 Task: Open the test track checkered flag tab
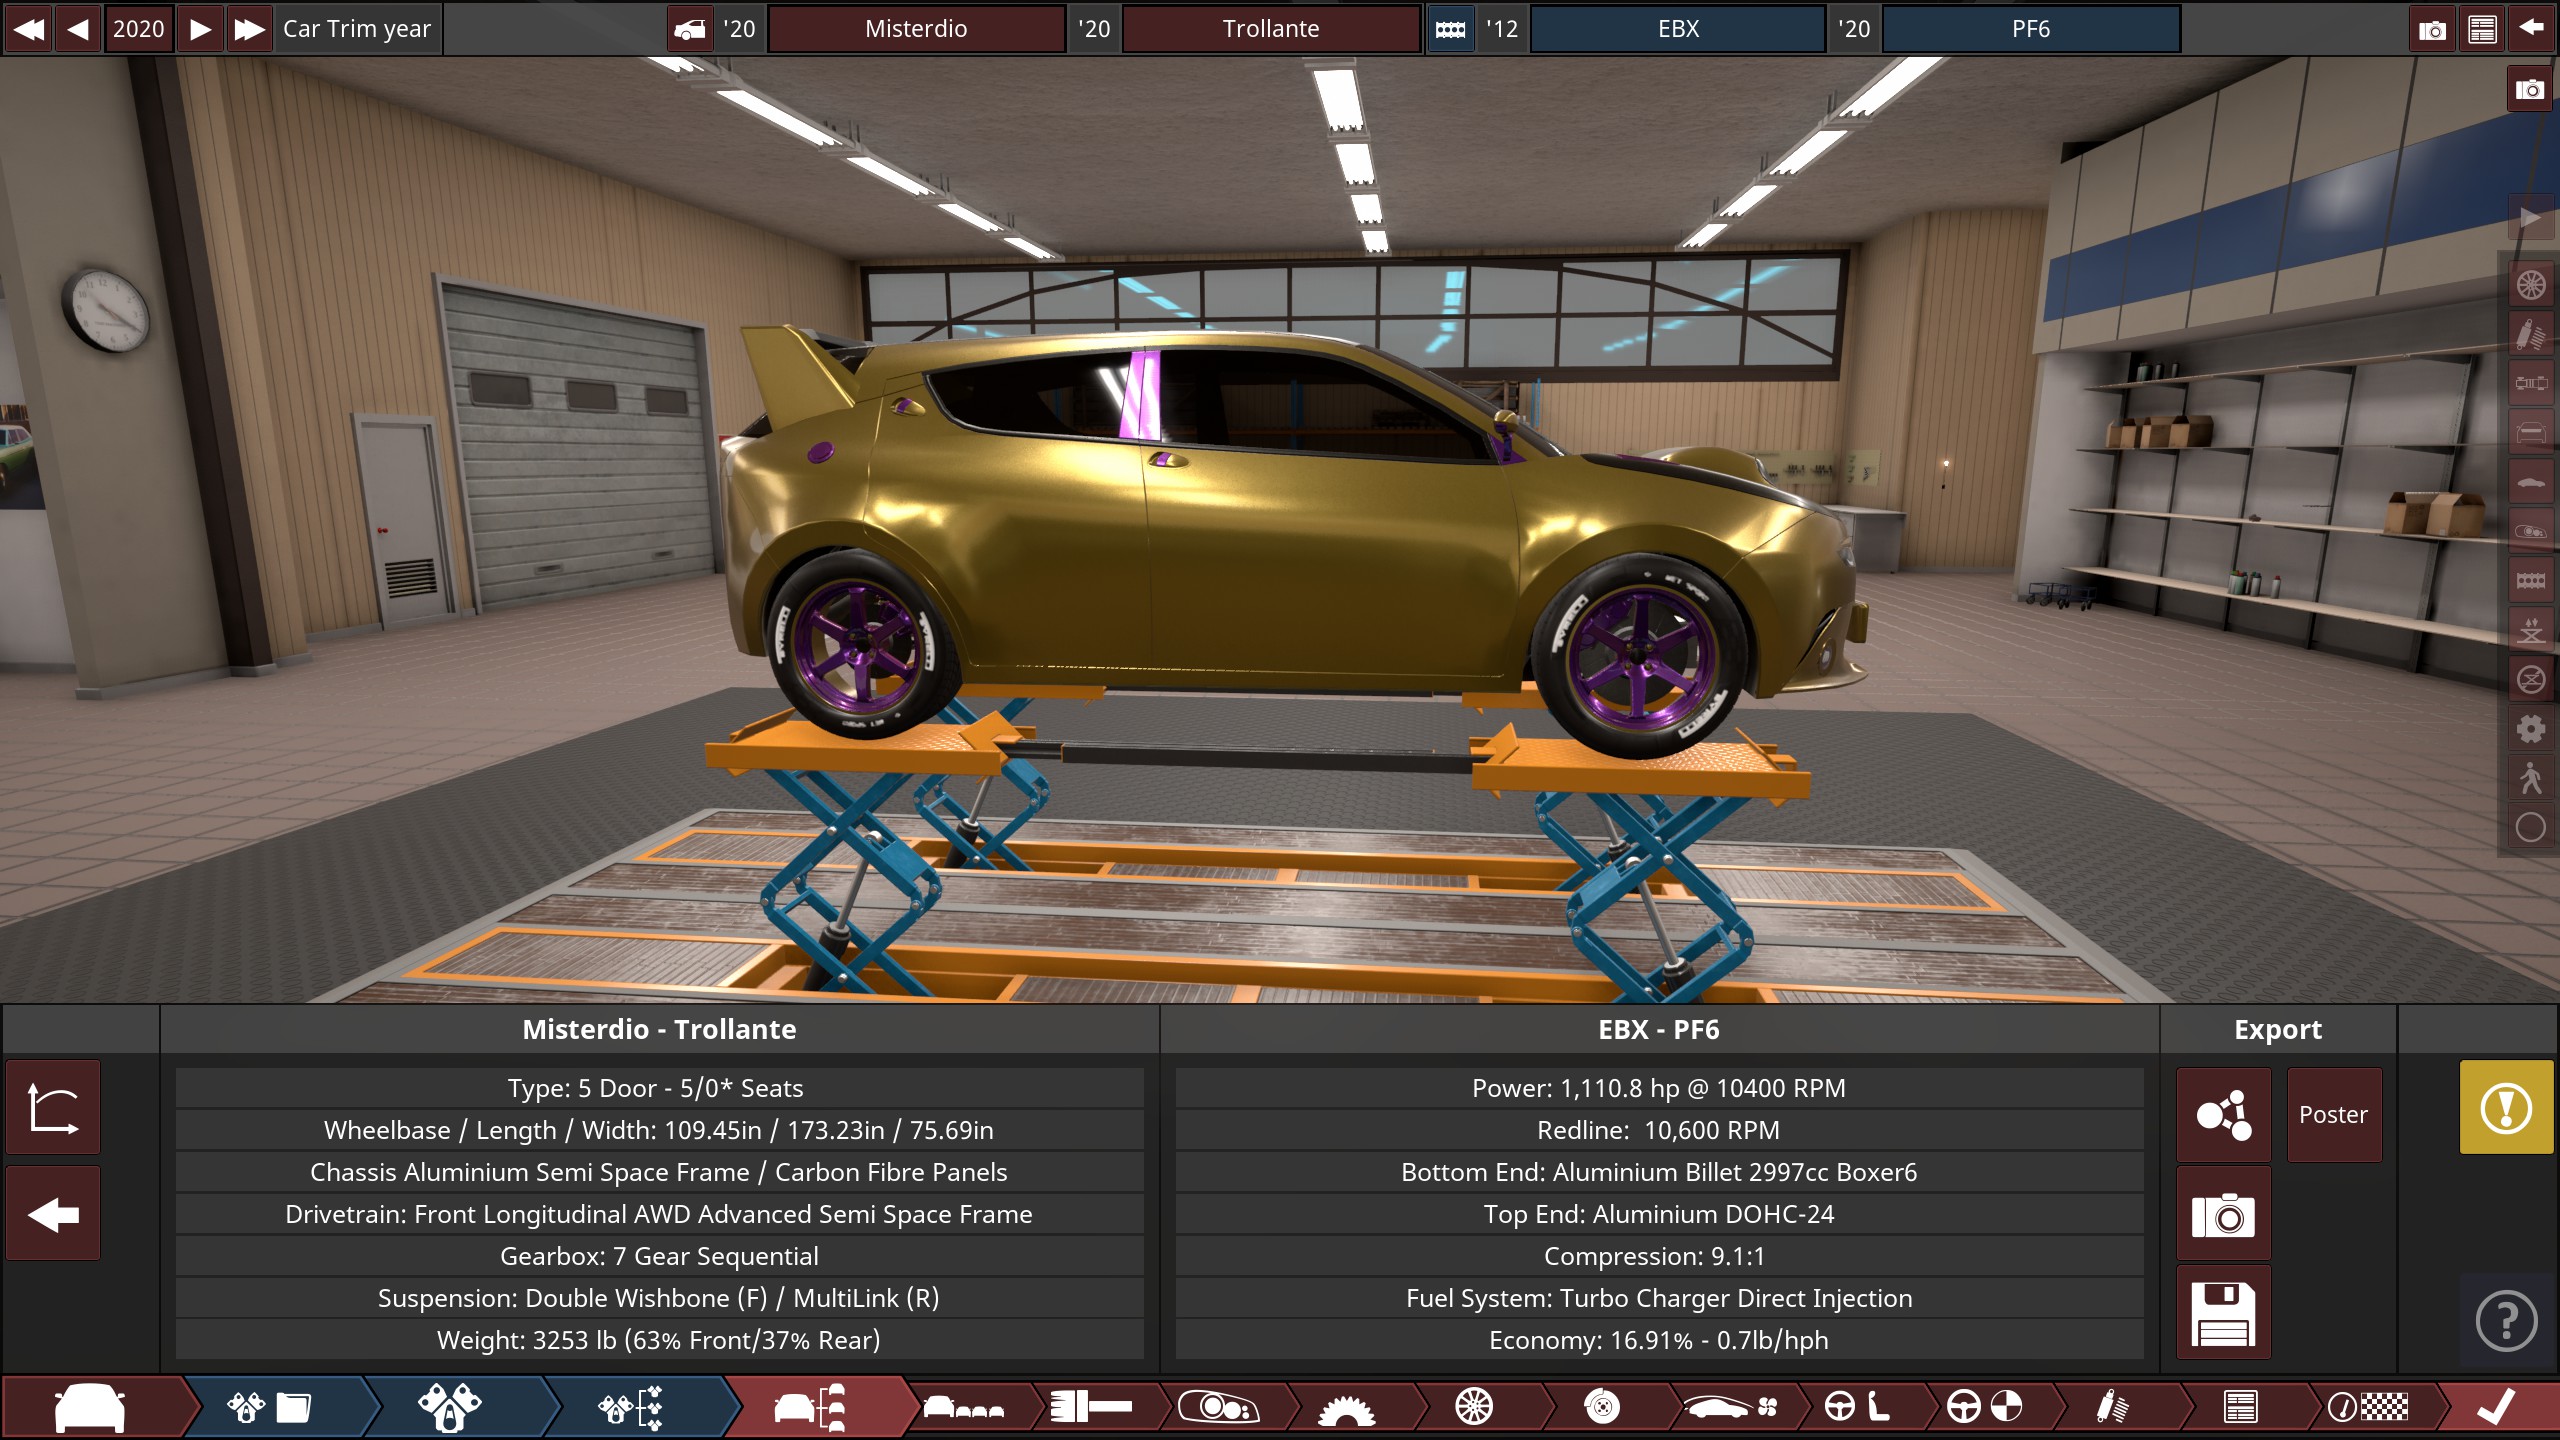(2369, 1408)
